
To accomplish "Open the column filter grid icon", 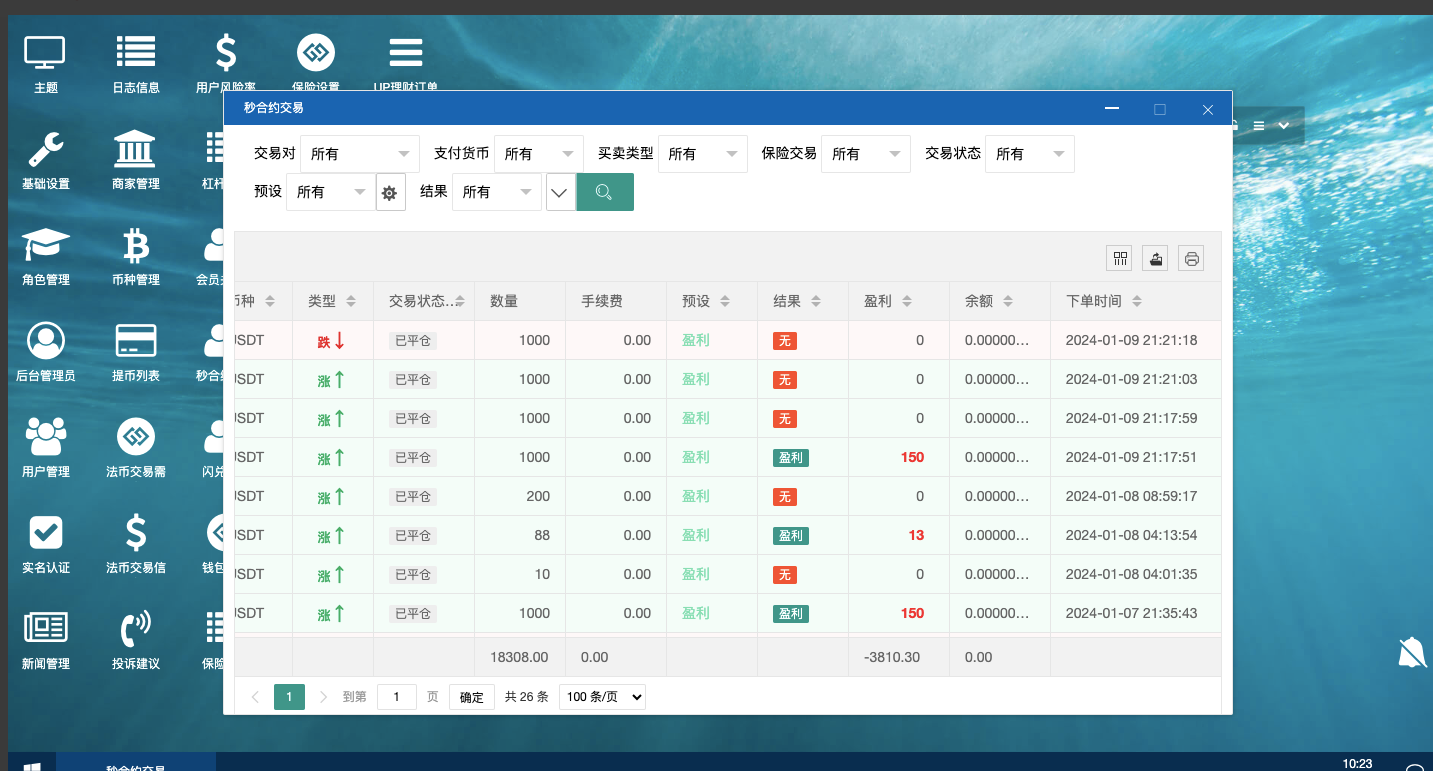I will click(1120, 259).
